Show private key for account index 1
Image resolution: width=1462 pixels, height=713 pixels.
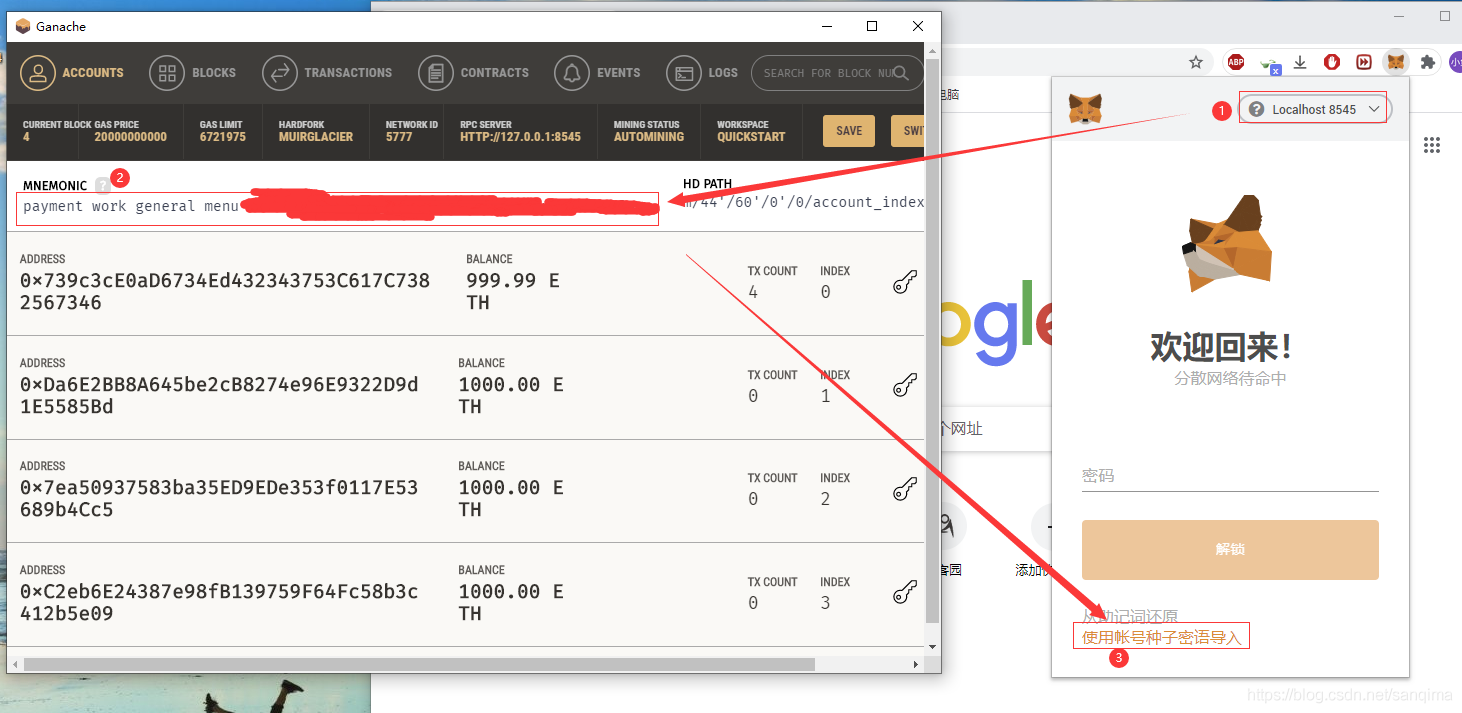point(905,387)
